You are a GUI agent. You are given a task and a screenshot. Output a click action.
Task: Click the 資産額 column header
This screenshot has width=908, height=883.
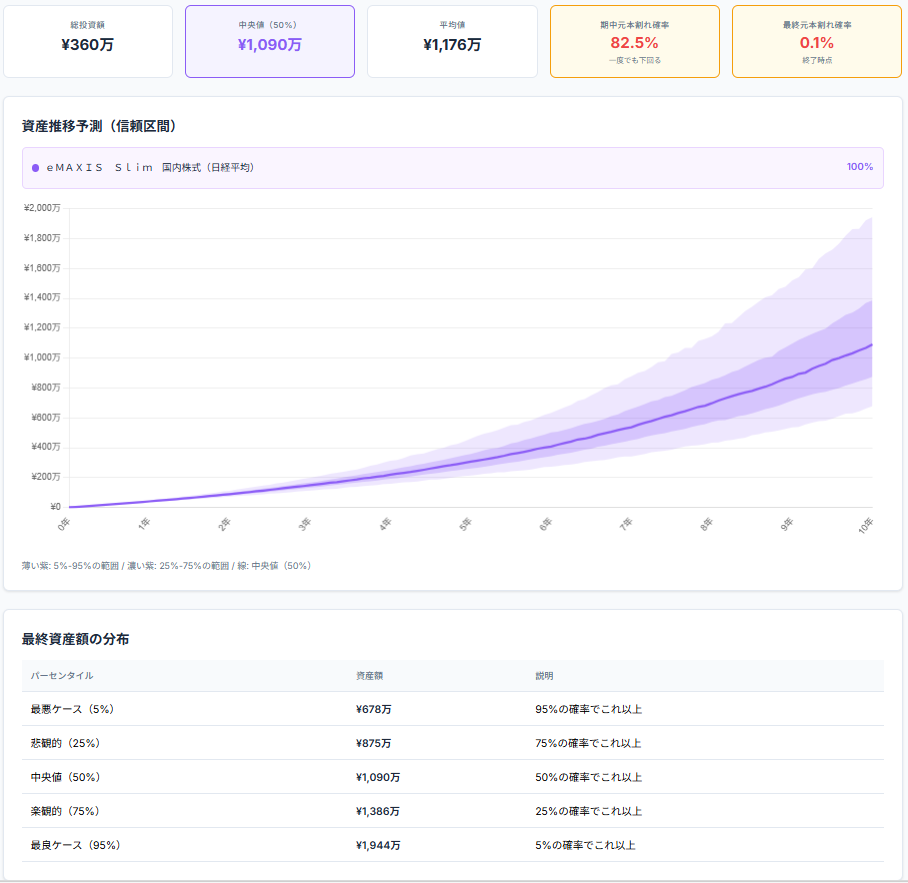click(x=369, y=676)
